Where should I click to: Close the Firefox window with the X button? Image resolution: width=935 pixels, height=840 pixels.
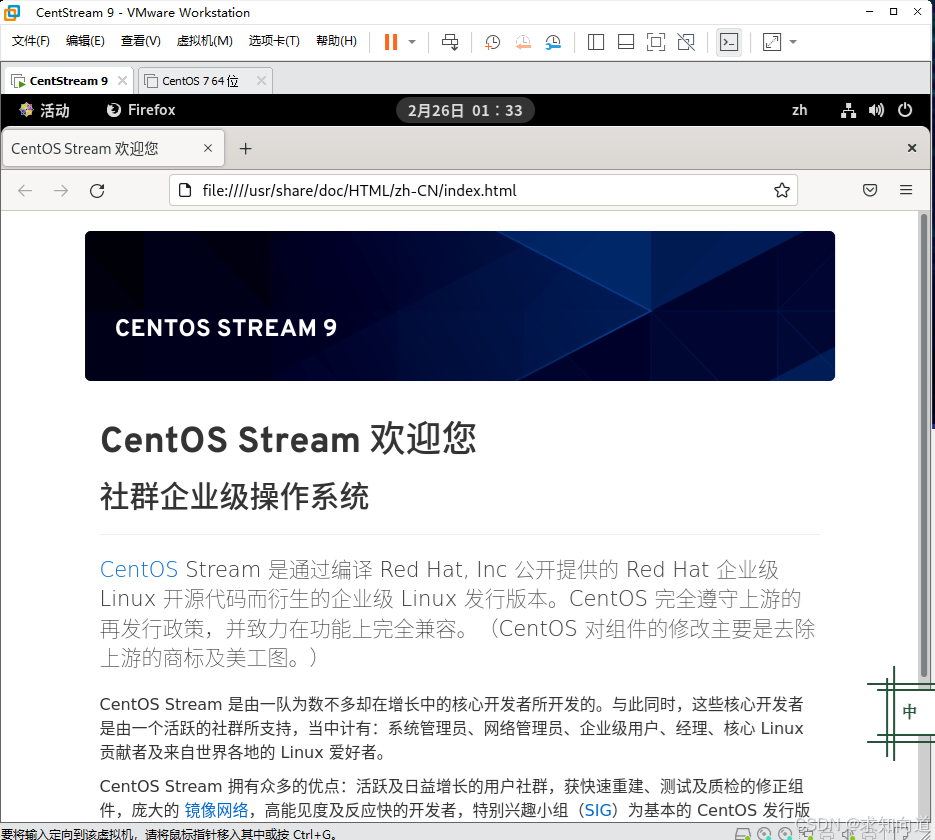pyautogui.click(x=912, y=148)
